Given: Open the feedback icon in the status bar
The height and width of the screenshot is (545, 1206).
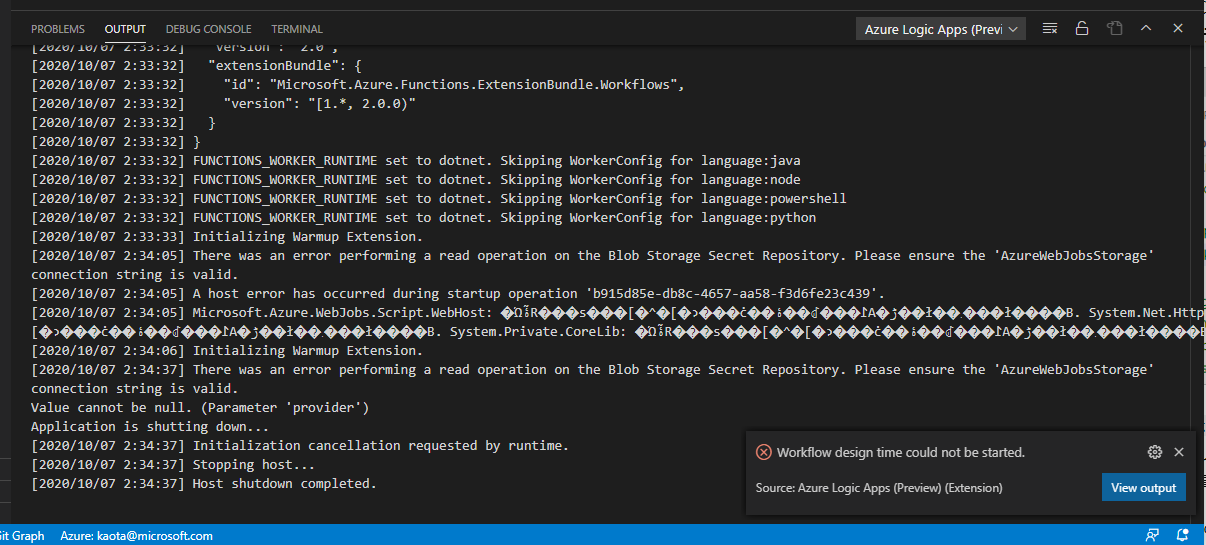Looking at the screenshot, I should 1150,536.
